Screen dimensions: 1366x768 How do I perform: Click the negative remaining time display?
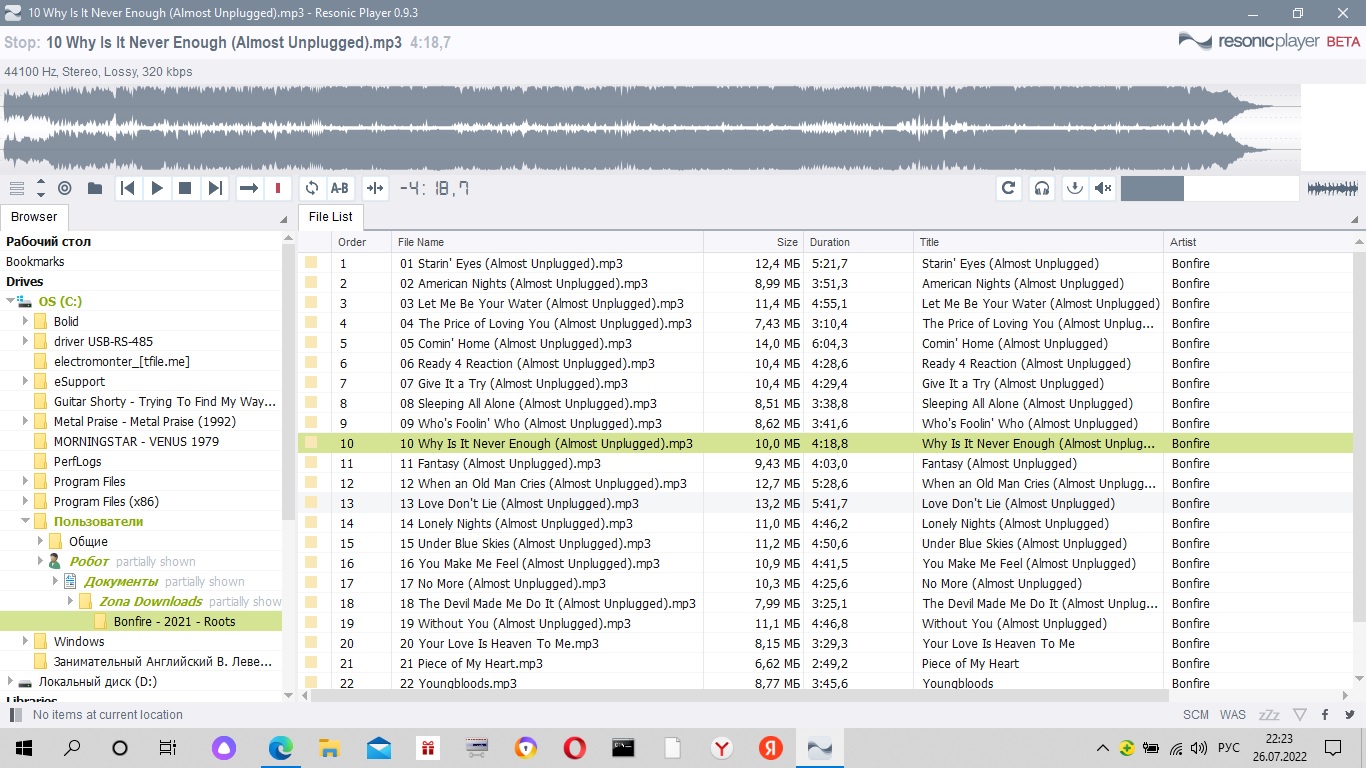pos(435,188)
